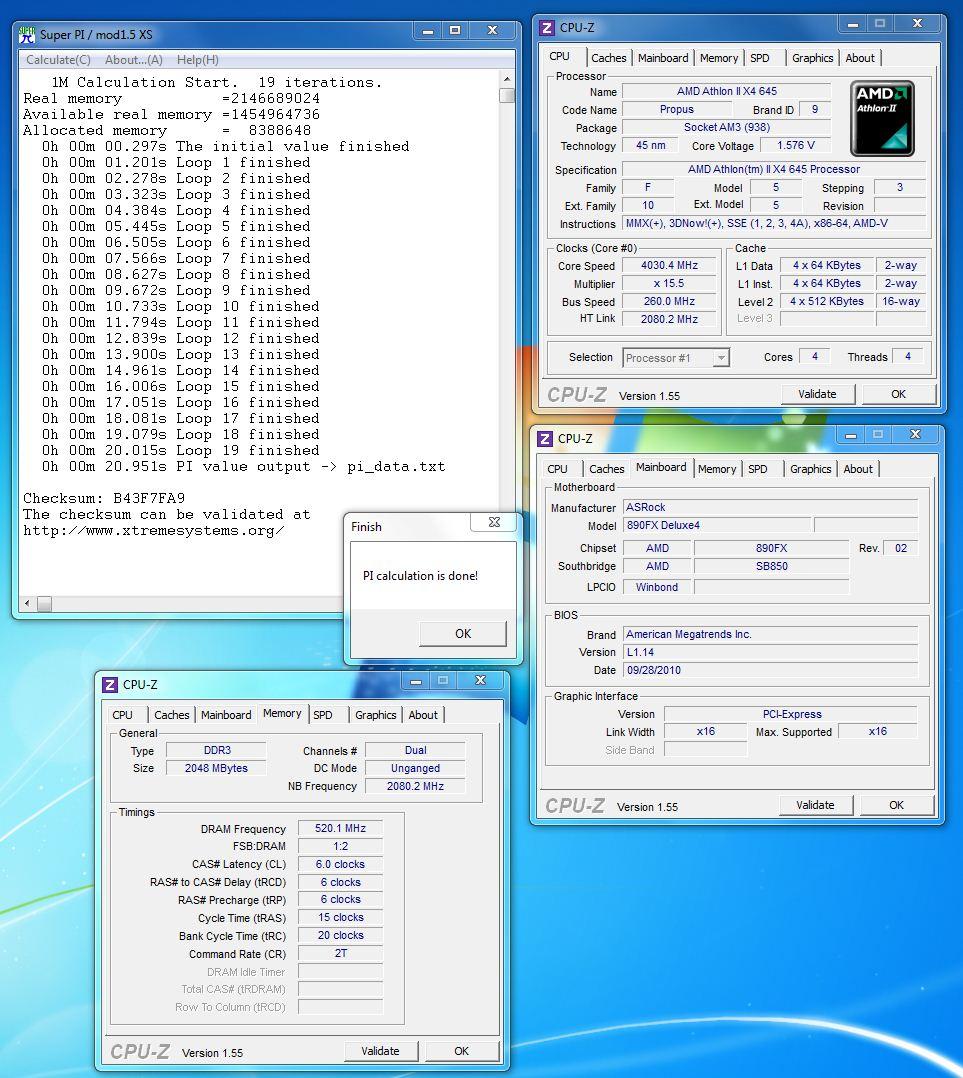Click the Core Speed value 4030.4 MHz
Image resolution: width=963 pixels, height=1078 pixels.
click(669, 265)
